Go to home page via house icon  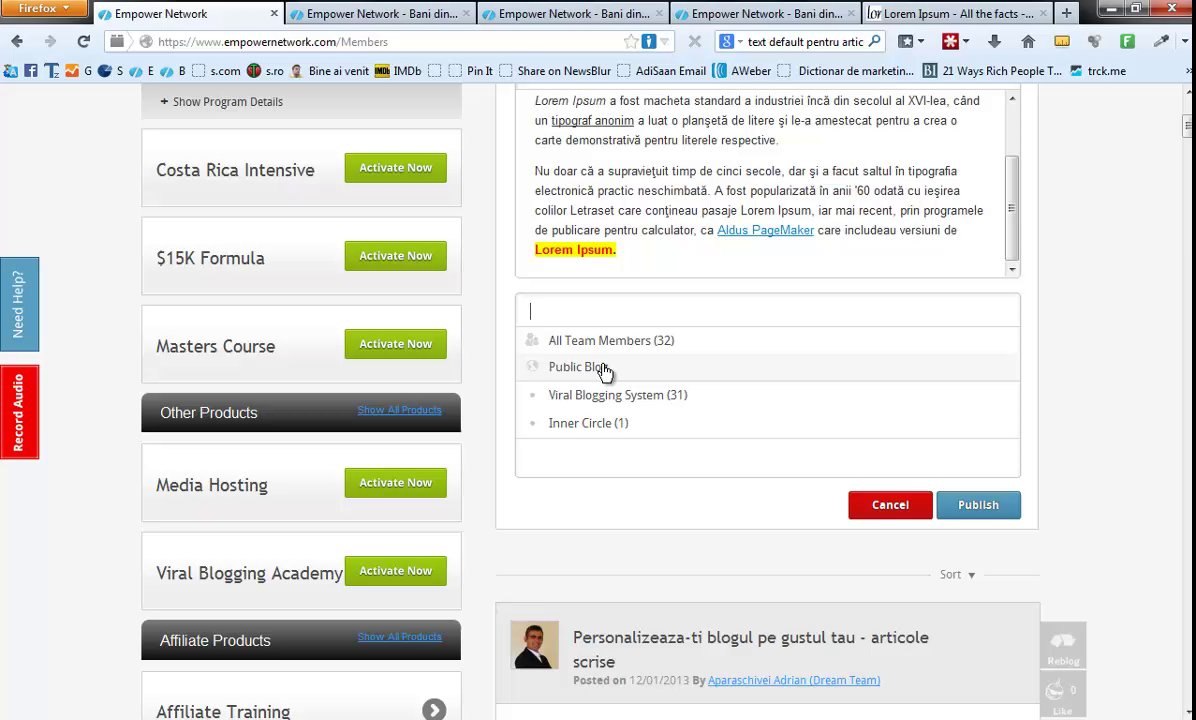(1028, 41)
